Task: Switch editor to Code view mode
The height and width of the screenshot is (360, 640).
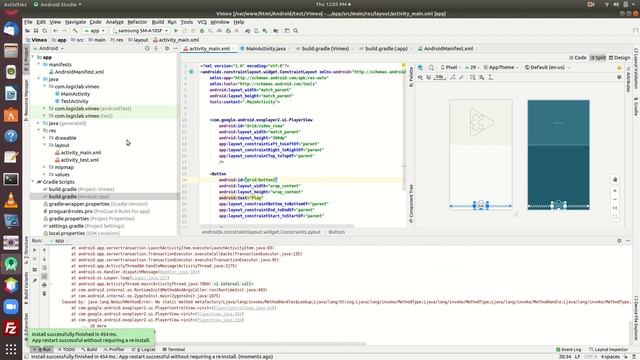Action: [x=578, y=58]
